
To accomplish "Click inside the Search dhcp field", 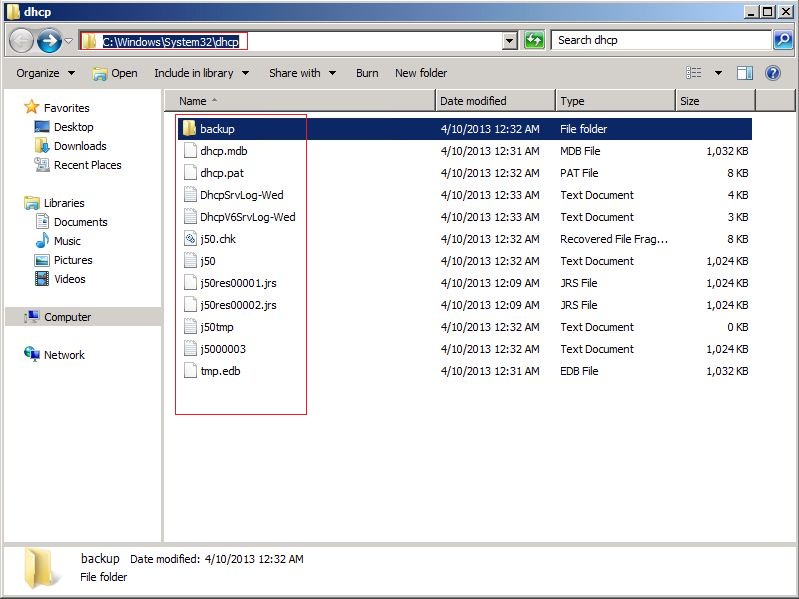I will tap(660, 40).
